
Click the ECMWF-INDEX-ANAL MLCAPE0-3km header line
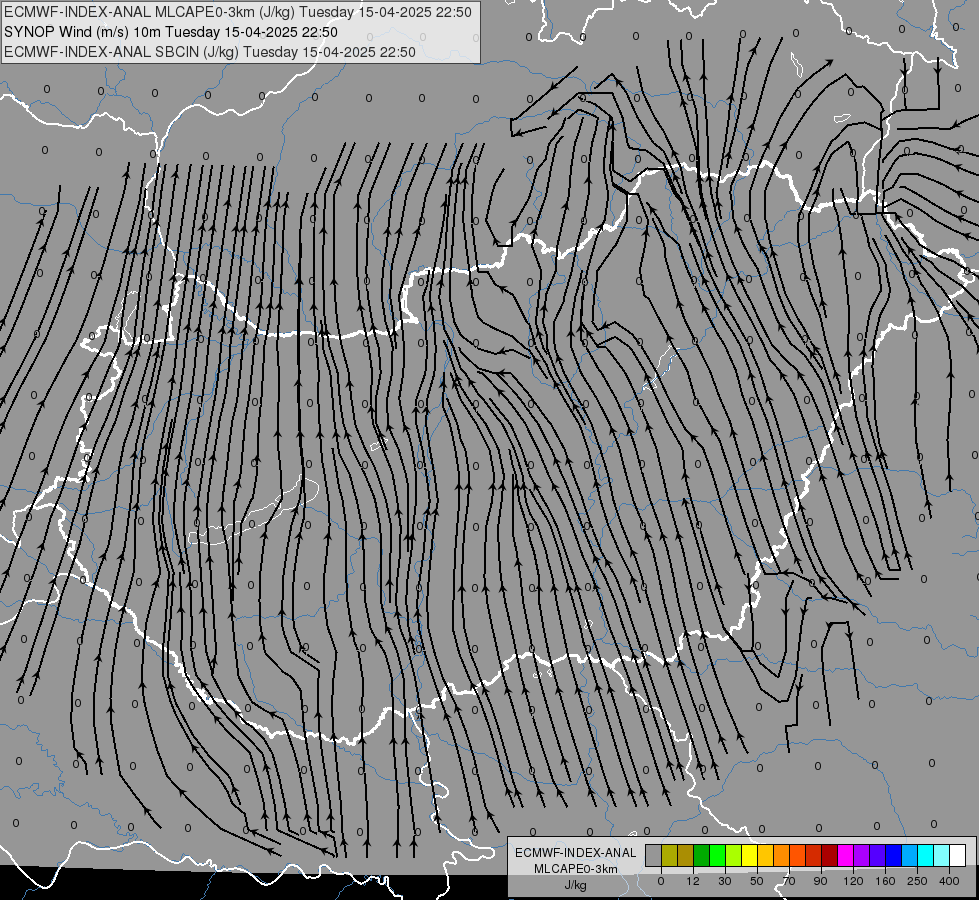click(237, 12)
